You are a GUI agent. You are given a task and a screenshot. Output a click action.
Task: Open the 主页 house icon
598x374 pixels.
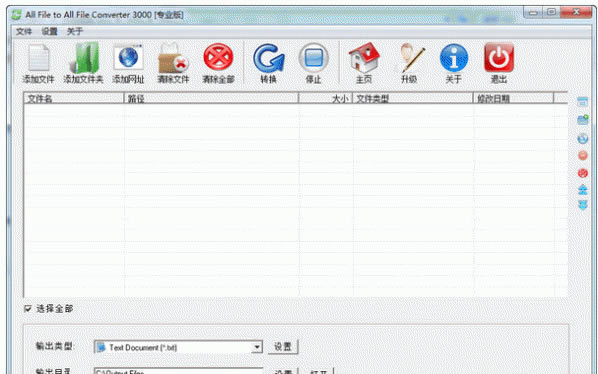pos(364,58)
